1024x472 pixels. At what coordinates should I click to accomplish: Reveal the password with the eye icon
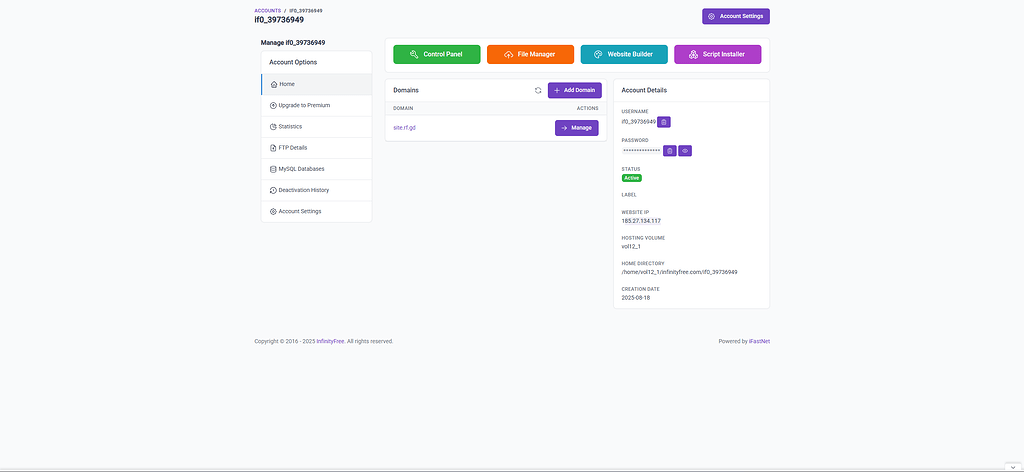pos(685,151)
